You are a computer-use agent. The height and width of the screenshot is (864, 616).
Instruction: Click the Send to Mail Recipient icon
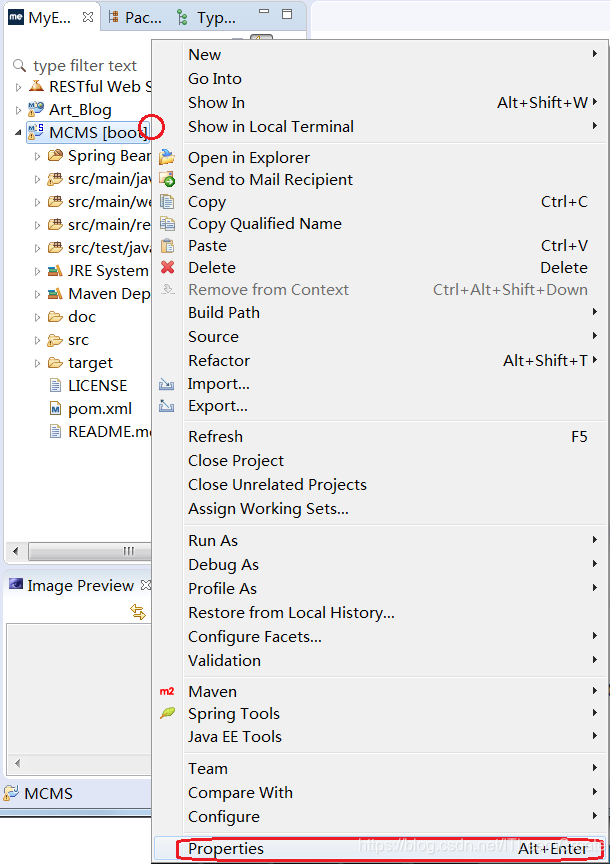click(167, 180)
